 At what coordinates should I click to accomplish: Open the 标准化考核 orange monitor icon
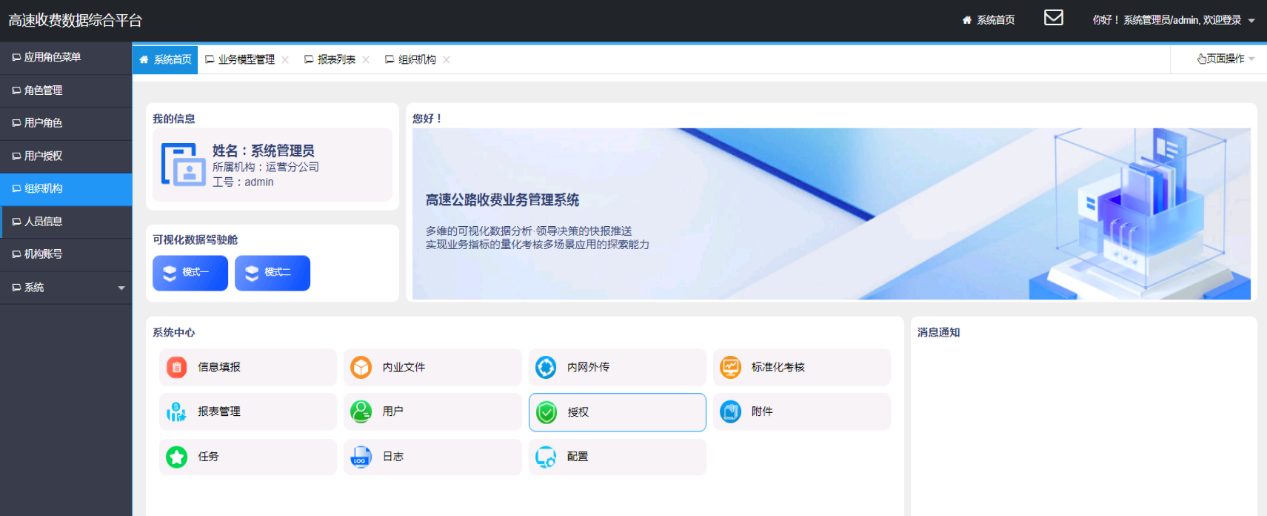[731, 367]
